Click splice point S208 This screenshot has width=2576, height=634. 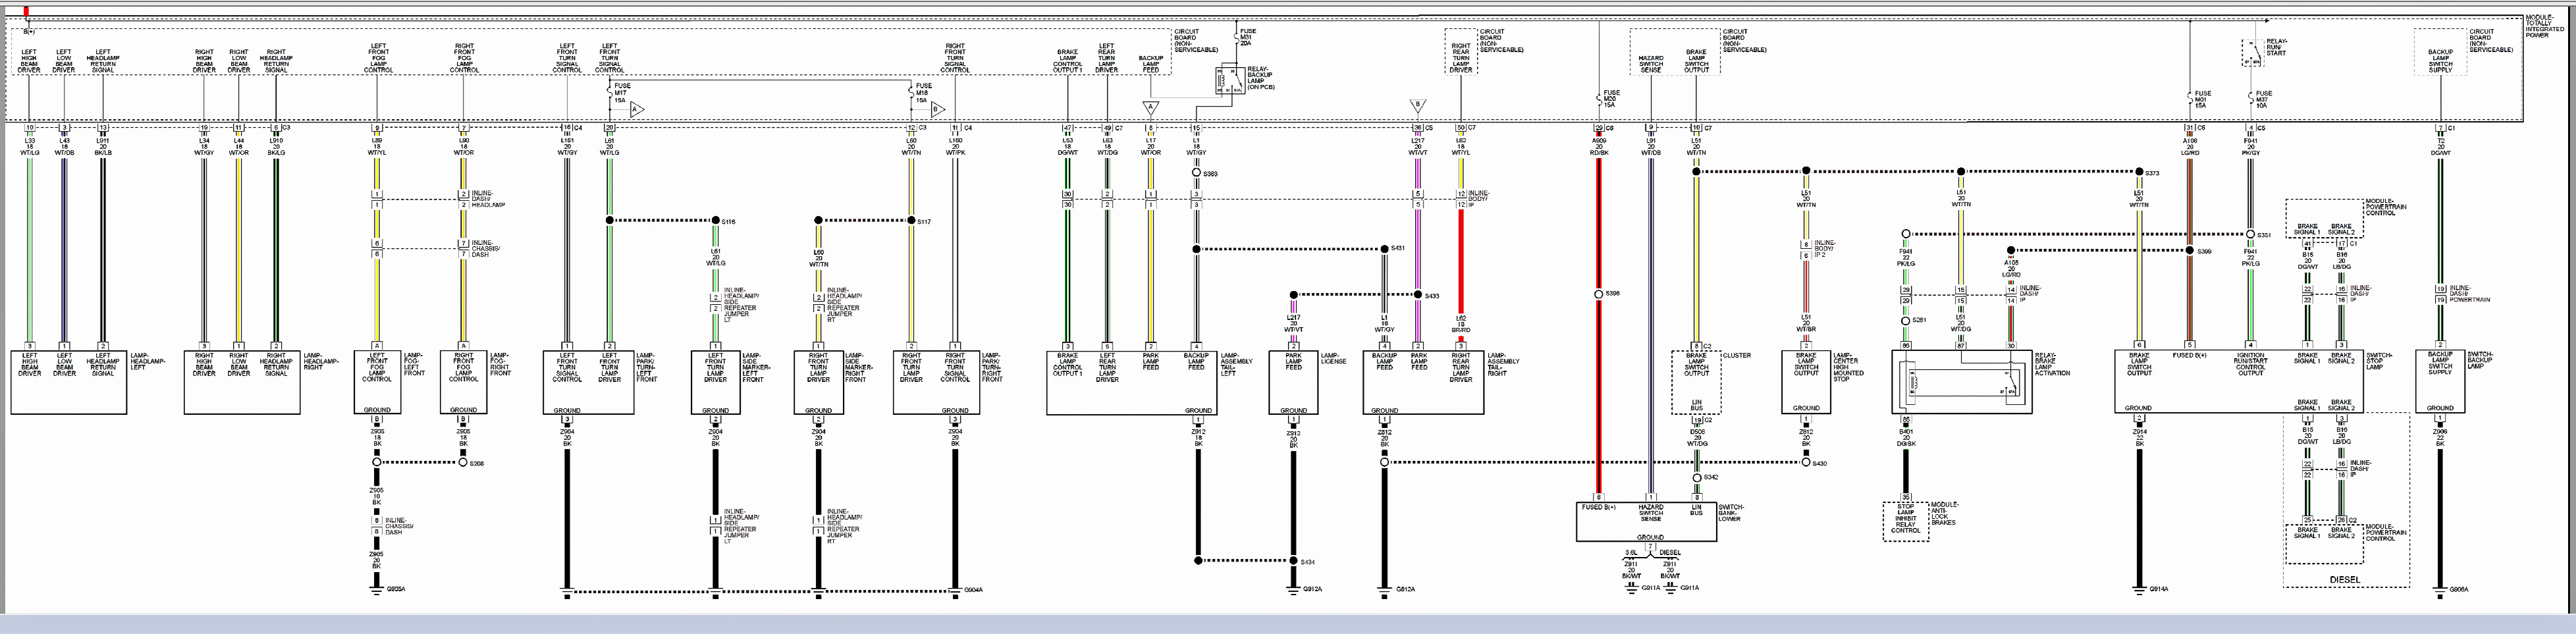click(463, 462)
